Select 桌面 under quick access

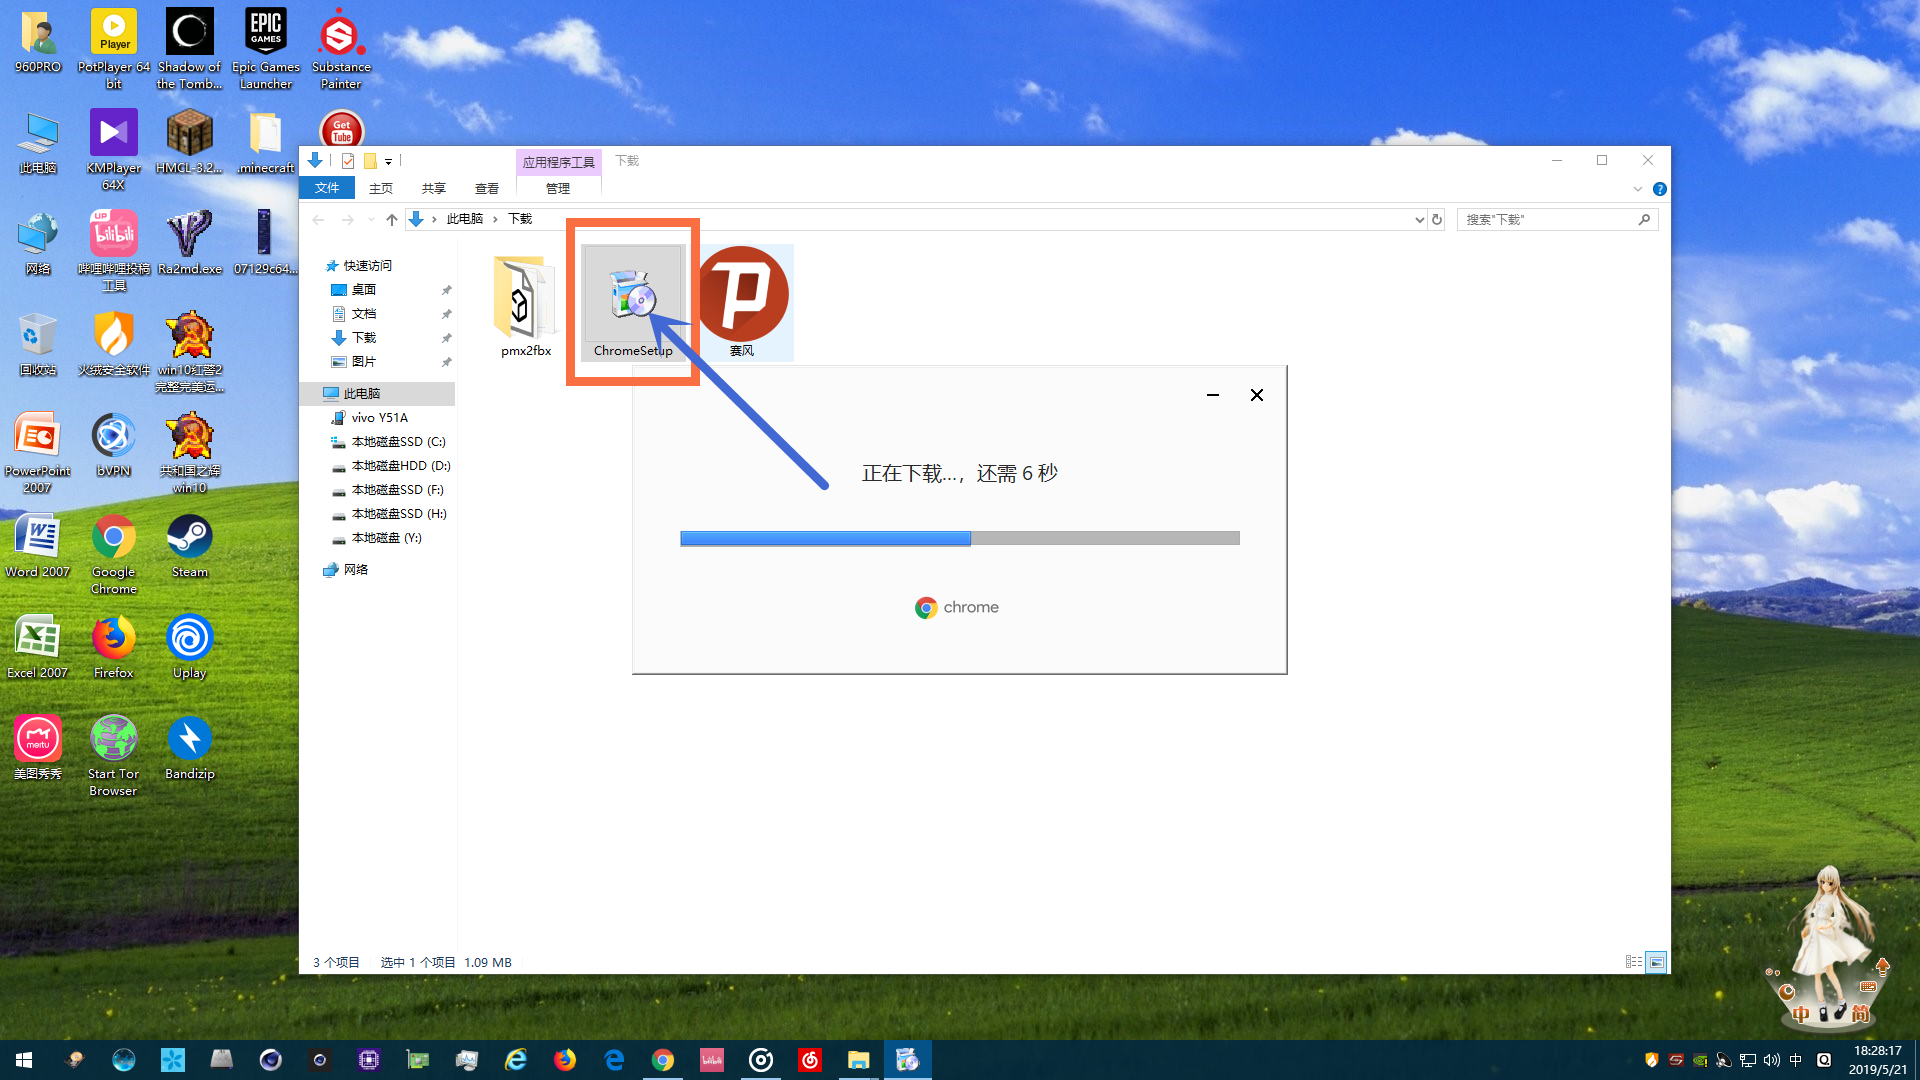click(364, 290)
